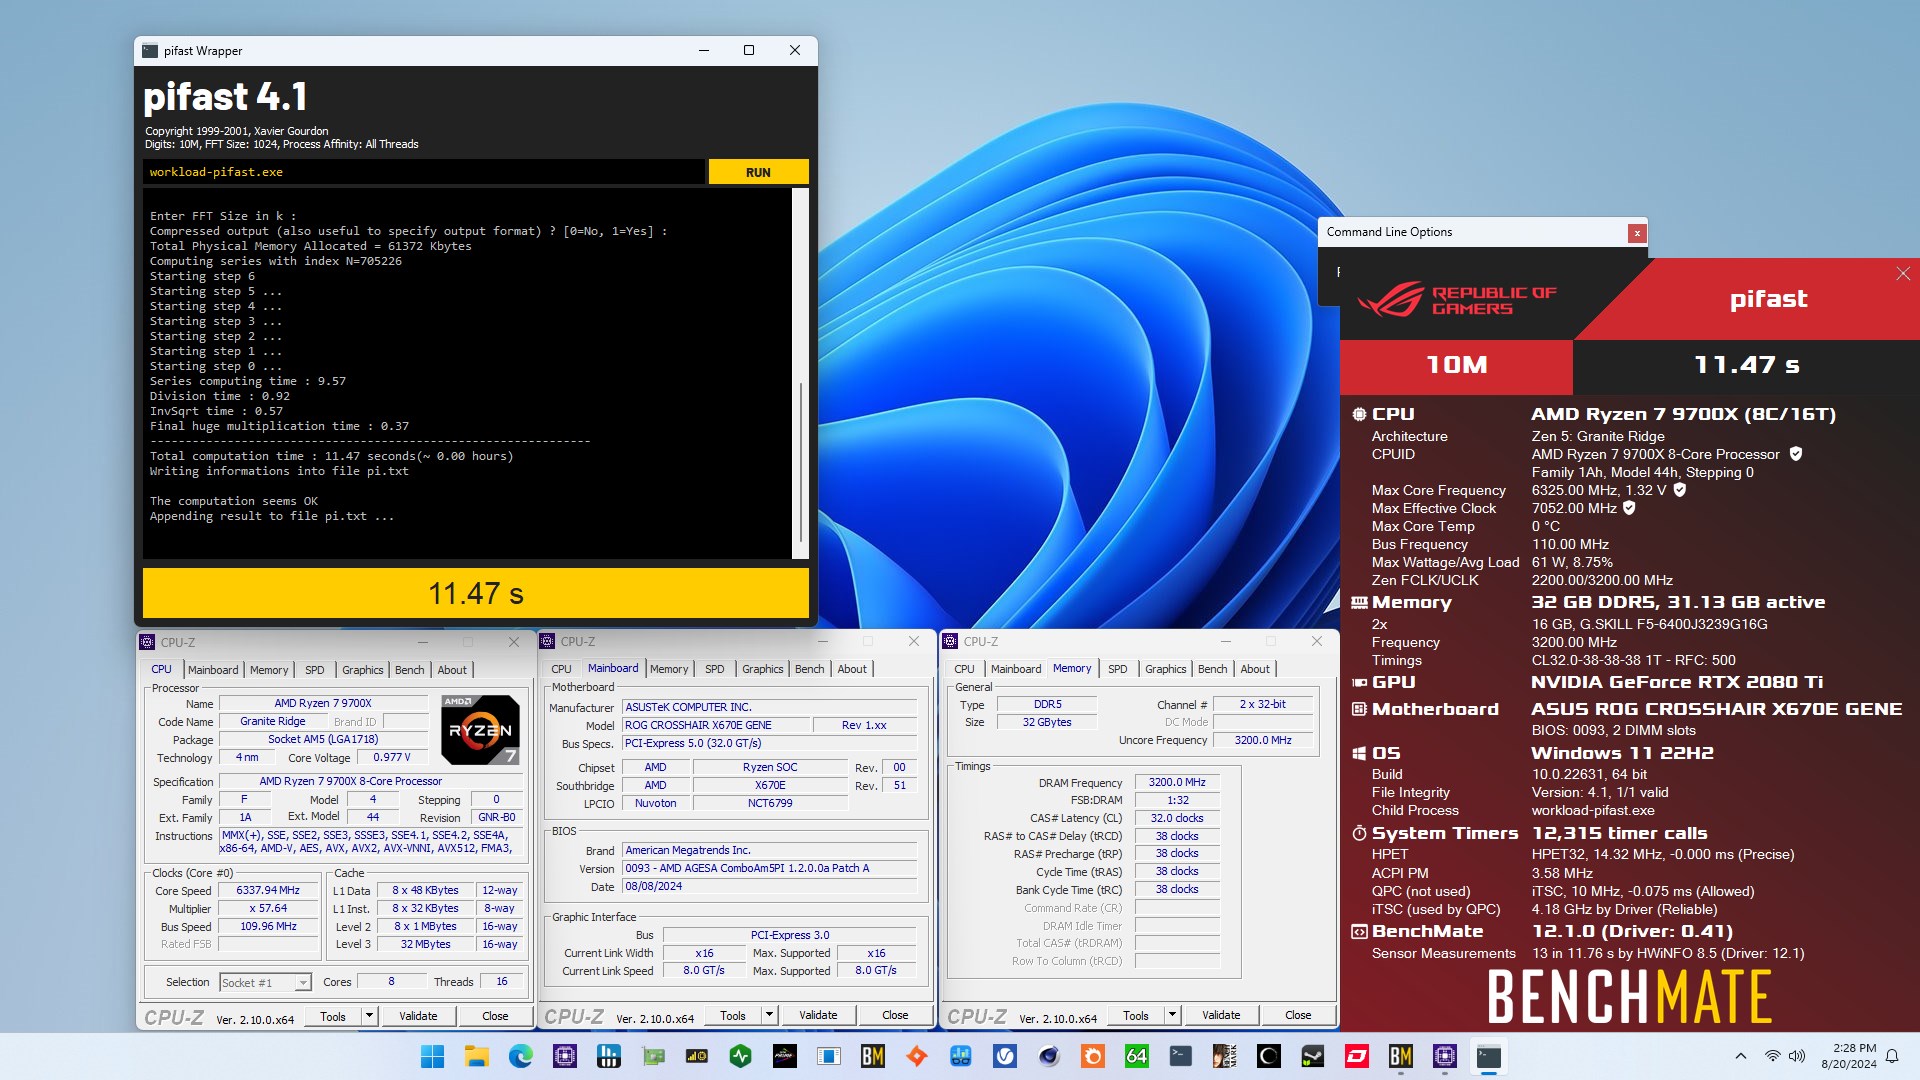Expand Tools arrow in CPU-Z CPU window

pos(369,1016)
